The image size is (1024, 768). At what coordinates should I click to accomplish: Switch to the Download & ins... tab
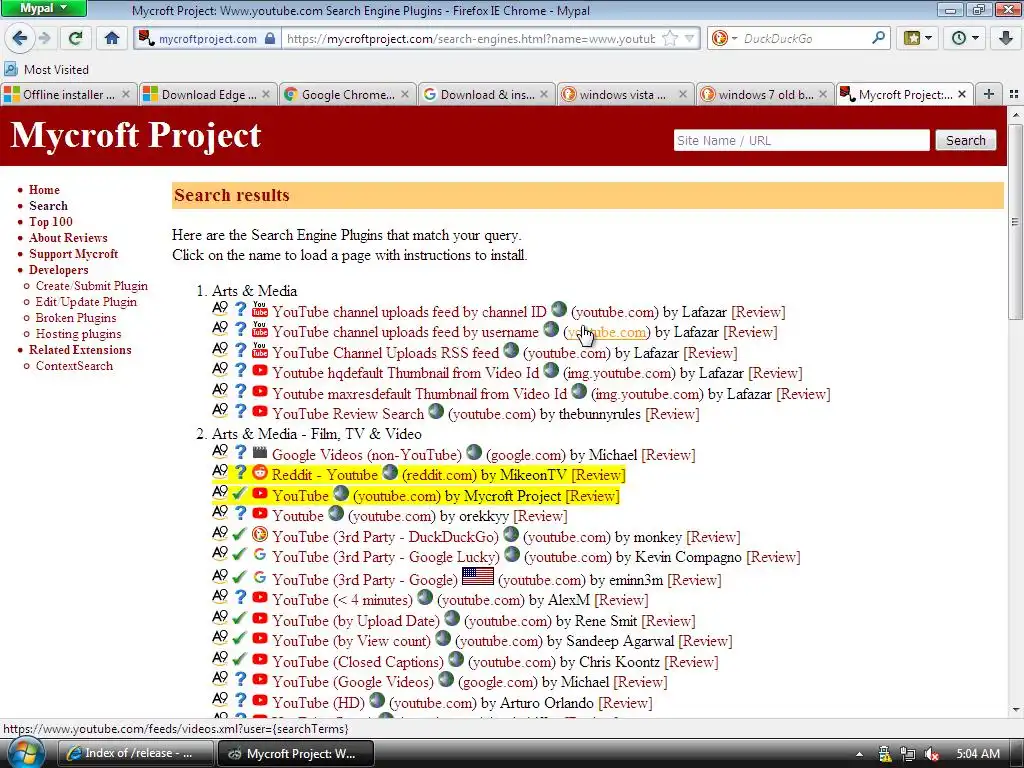point(487,95)
